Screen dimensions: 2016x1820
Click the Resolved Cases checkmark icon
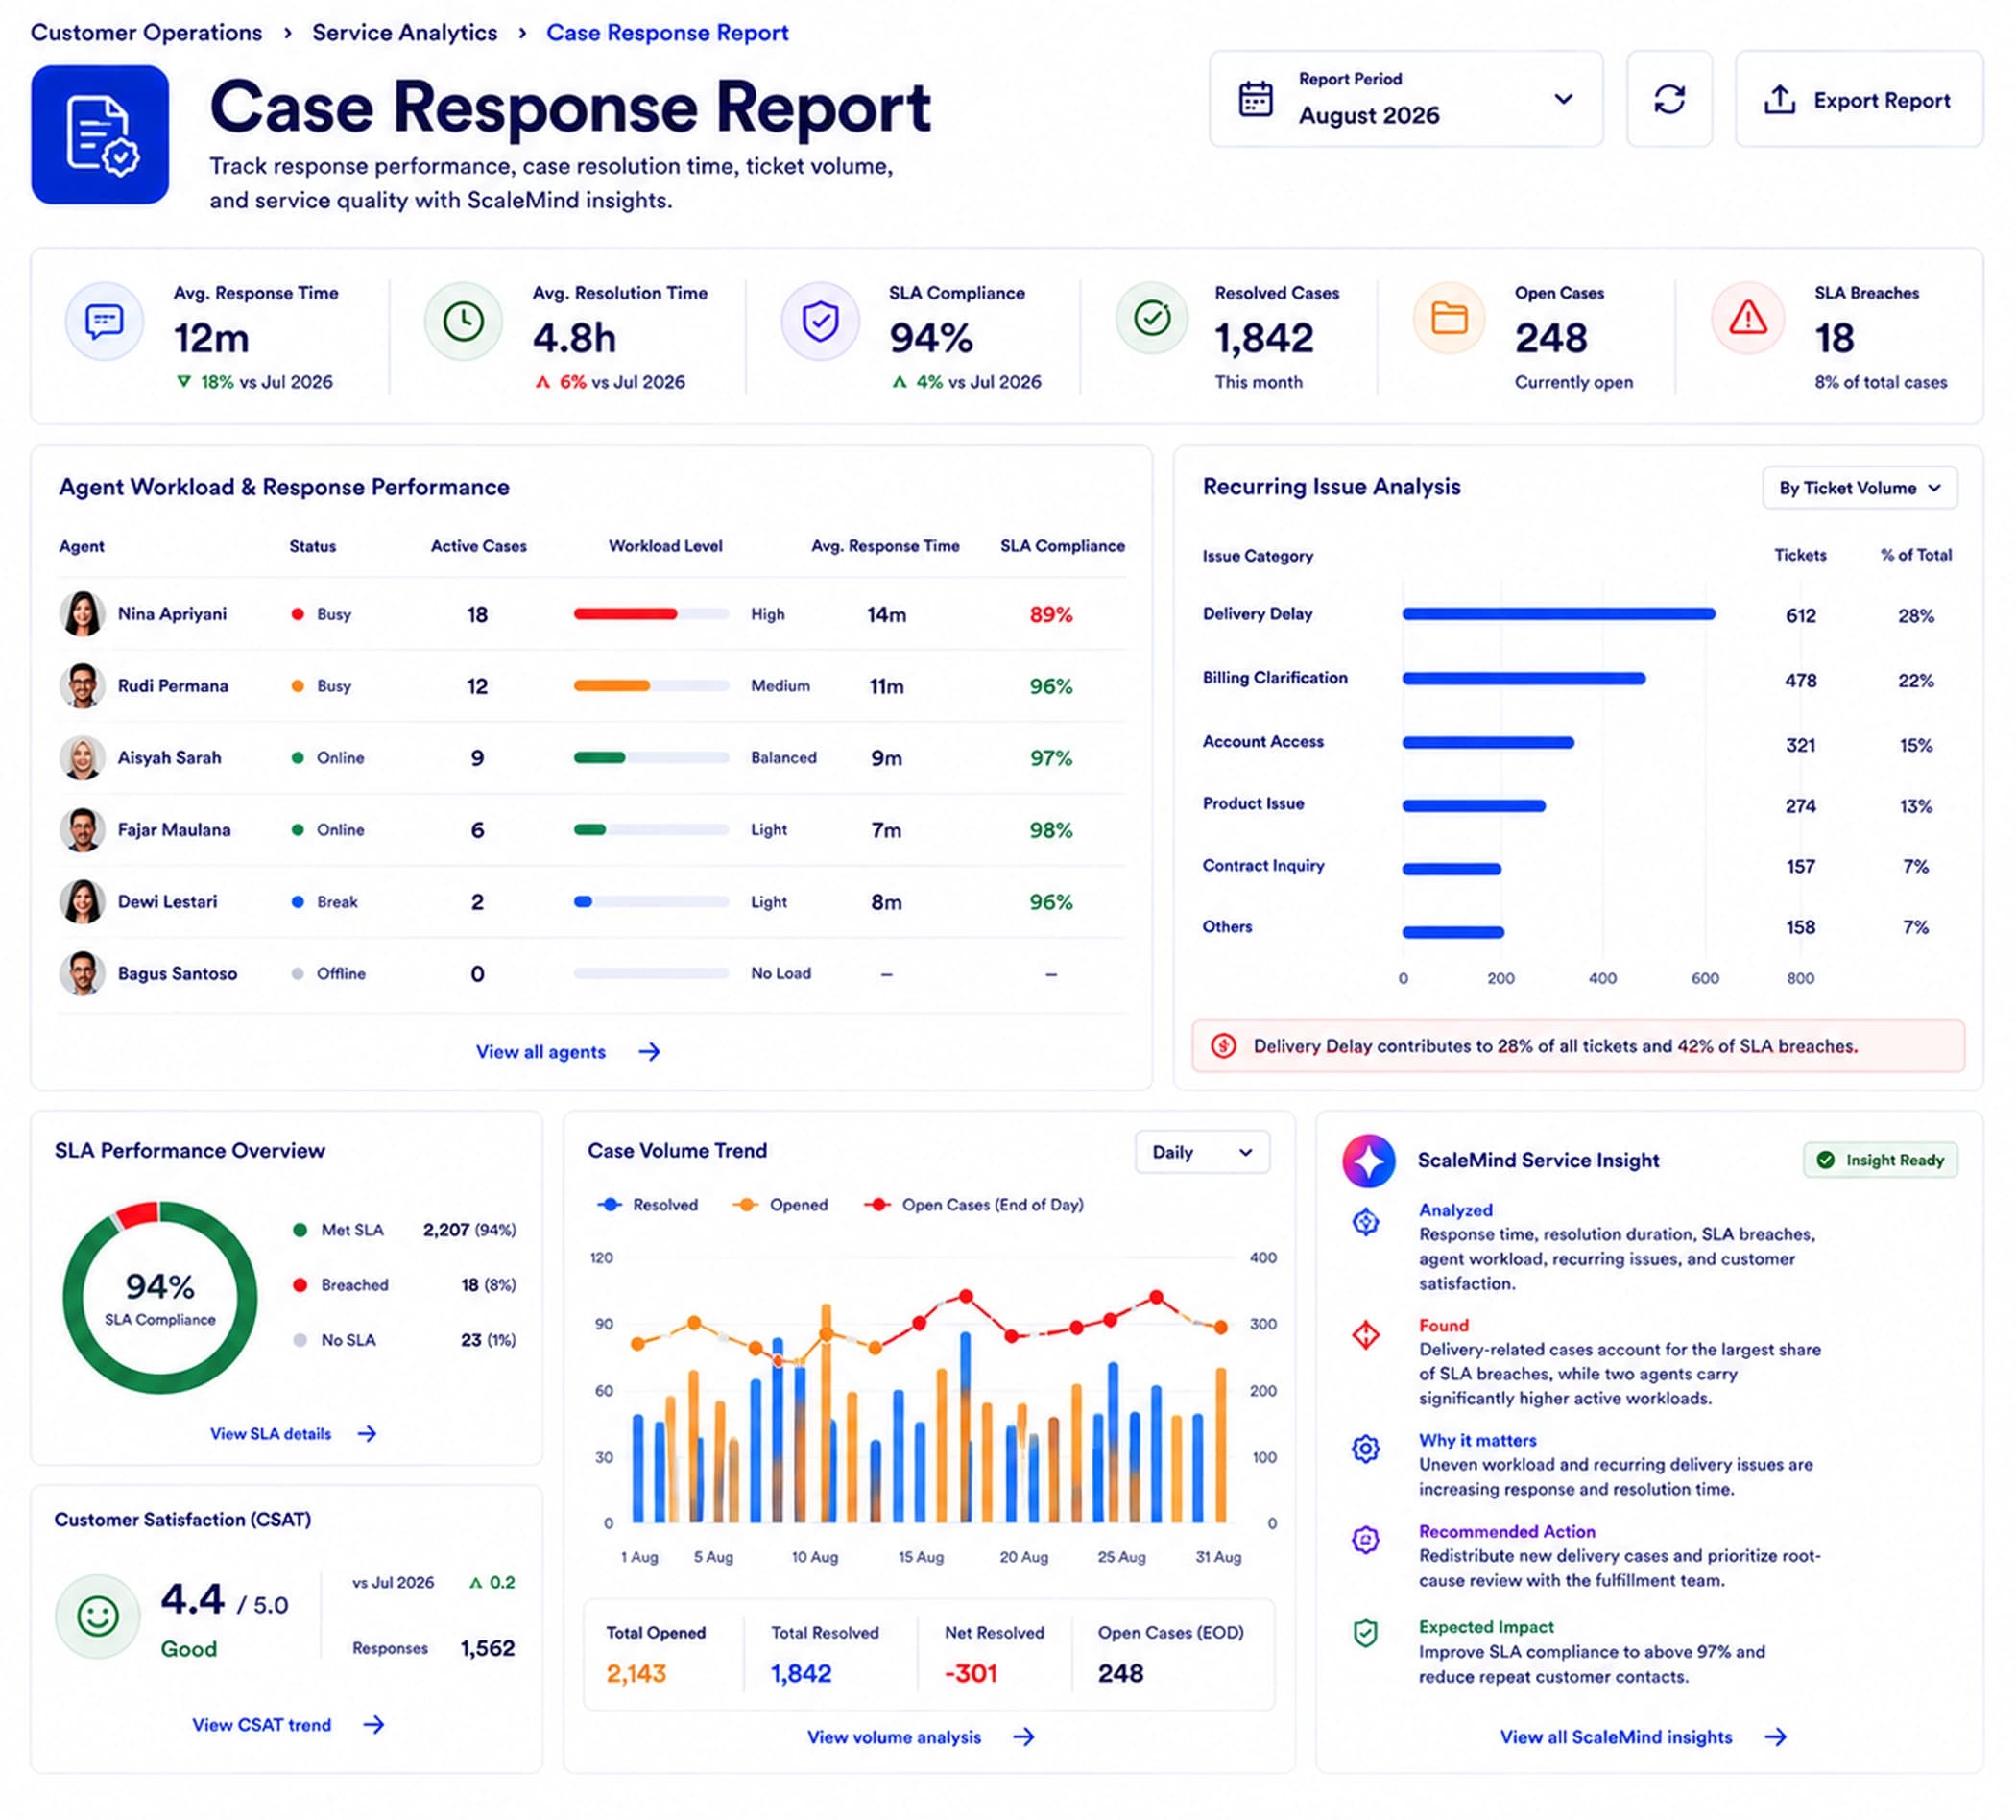click(1152, 319)
